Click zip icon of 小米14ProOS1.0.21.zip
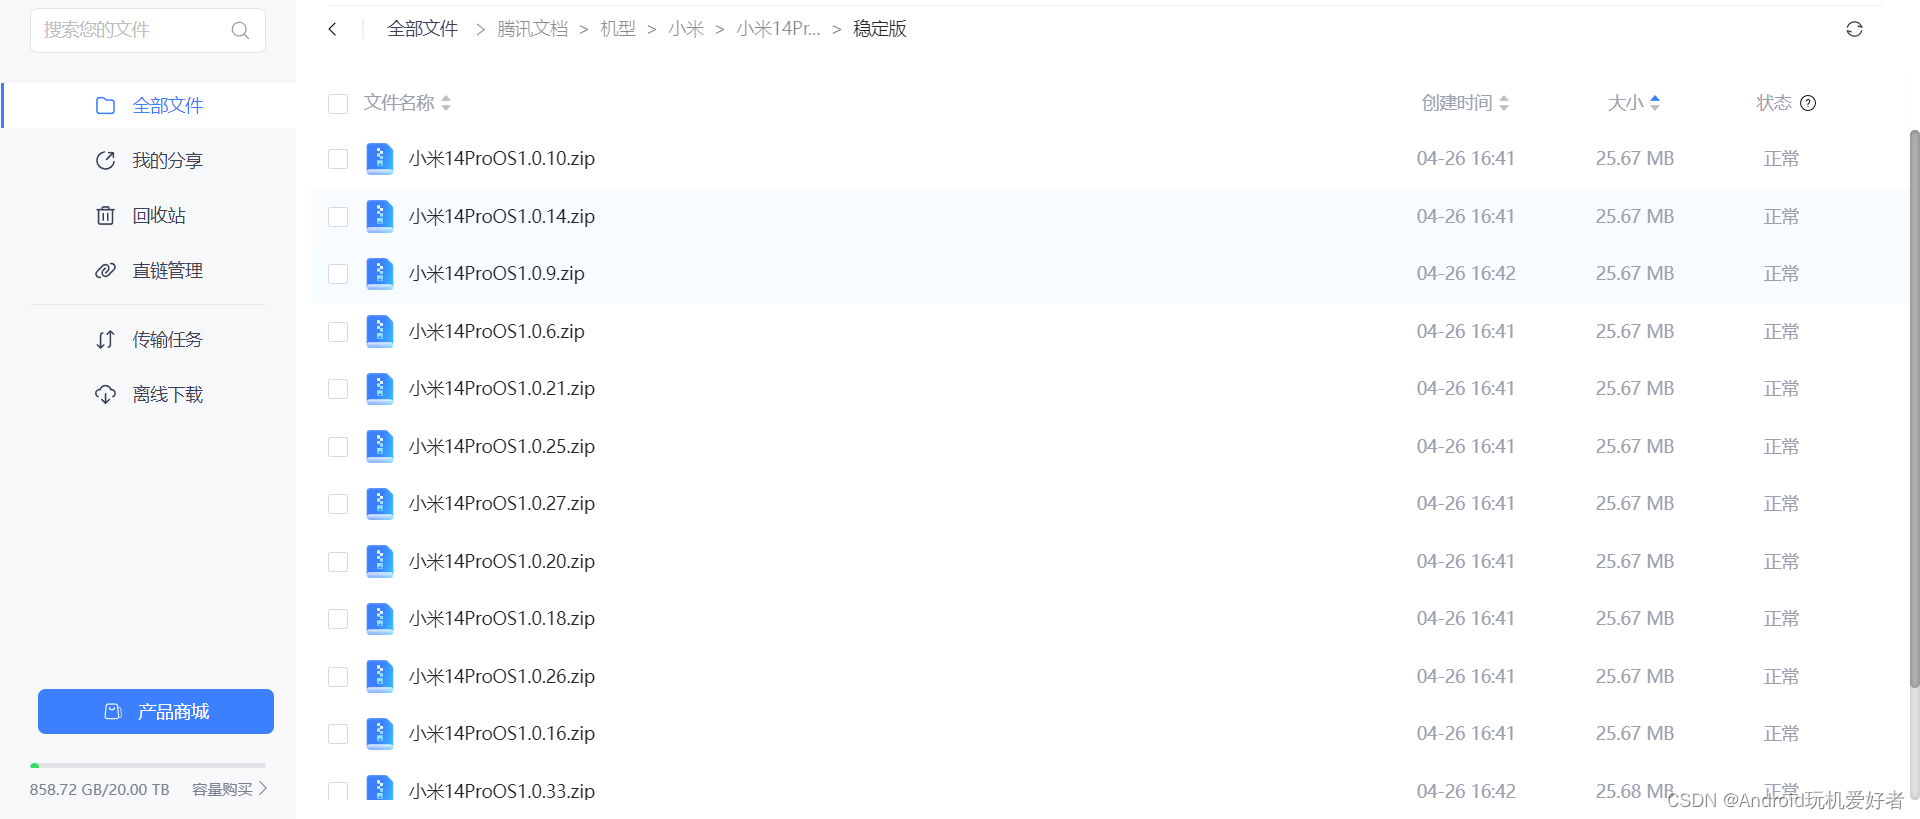Image resolution: width=1920 pixels, height=819 pixels. coord(380,389)
